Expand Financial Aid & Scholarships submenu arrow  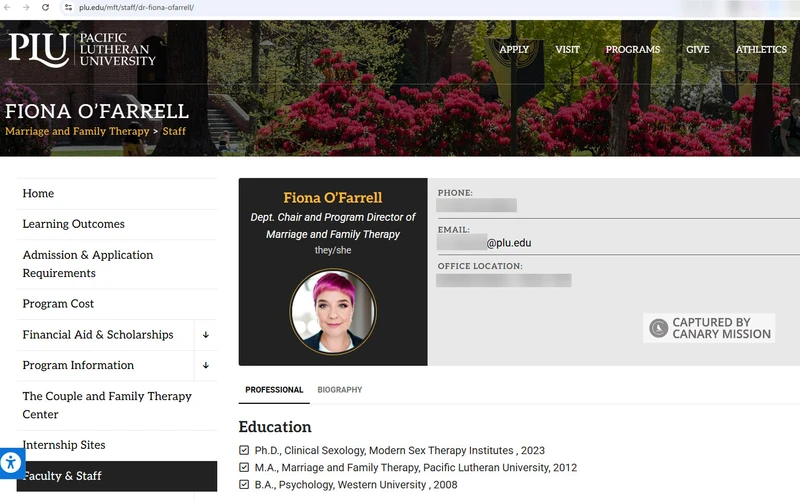206,335
